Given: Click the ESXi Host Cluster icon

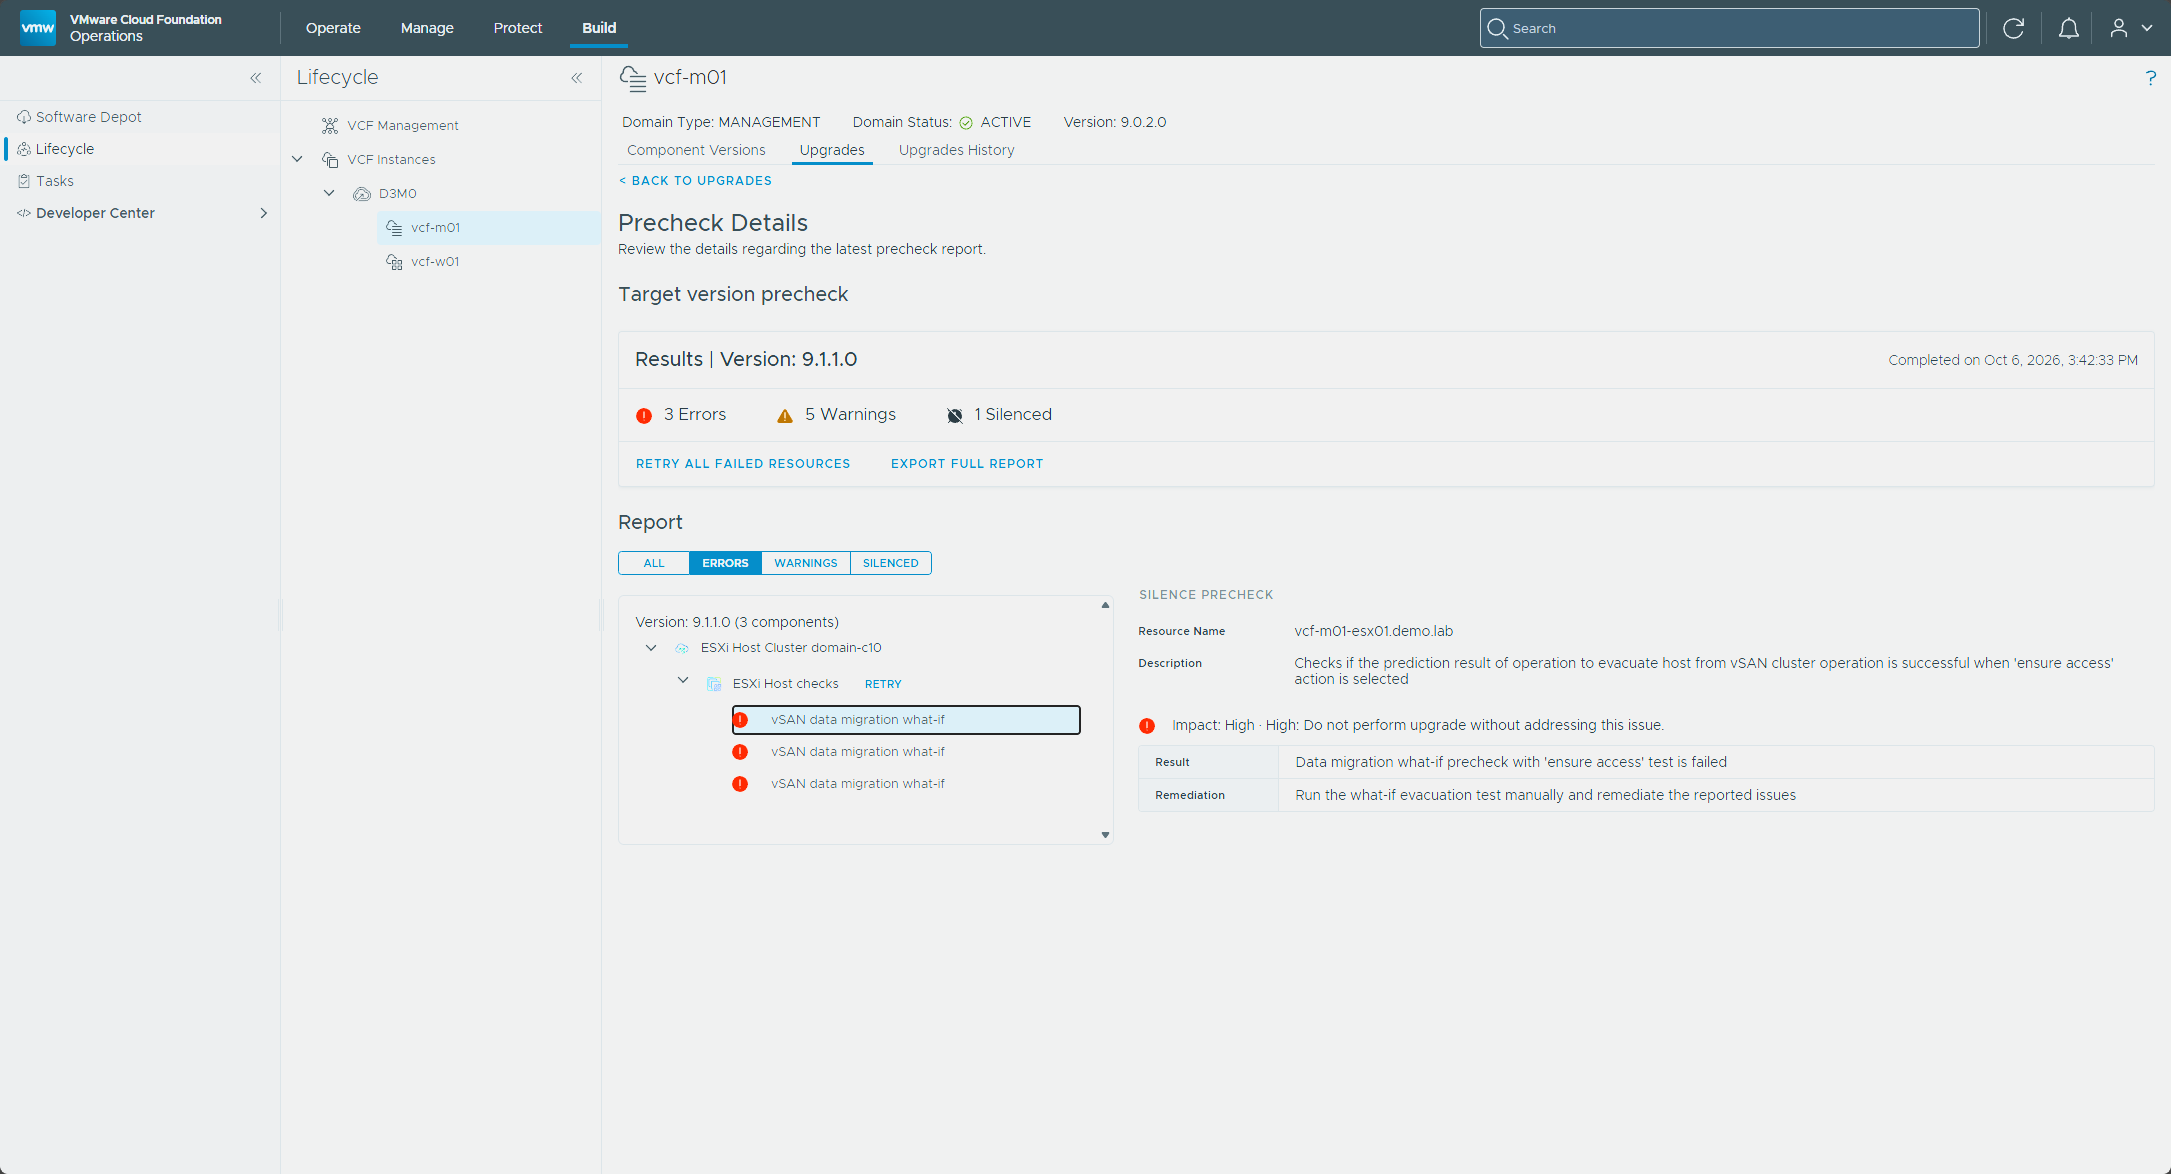Looking at the screenshot, I should pos(682,648).
